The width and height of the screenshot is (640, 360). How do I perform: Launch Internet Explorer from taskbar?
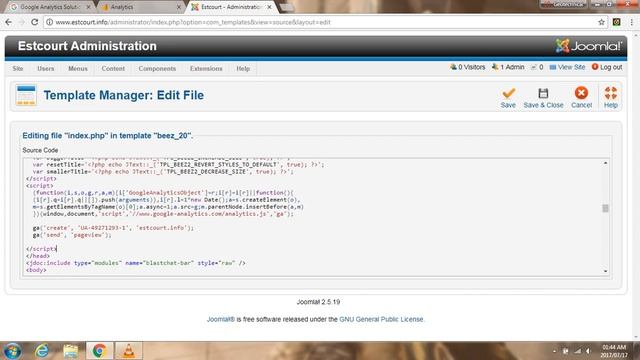point(42,351)
